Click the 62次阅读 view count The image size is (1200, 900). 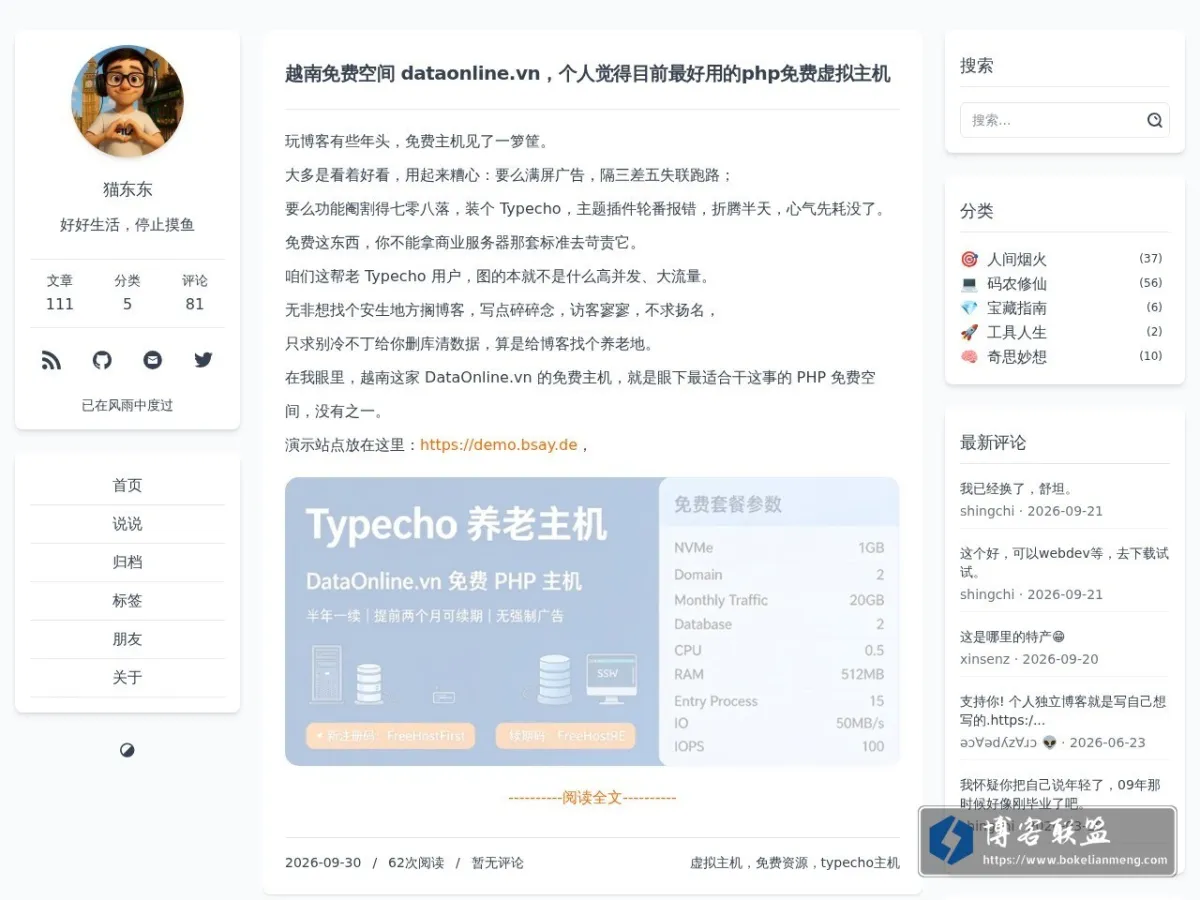tap(416, 863)
